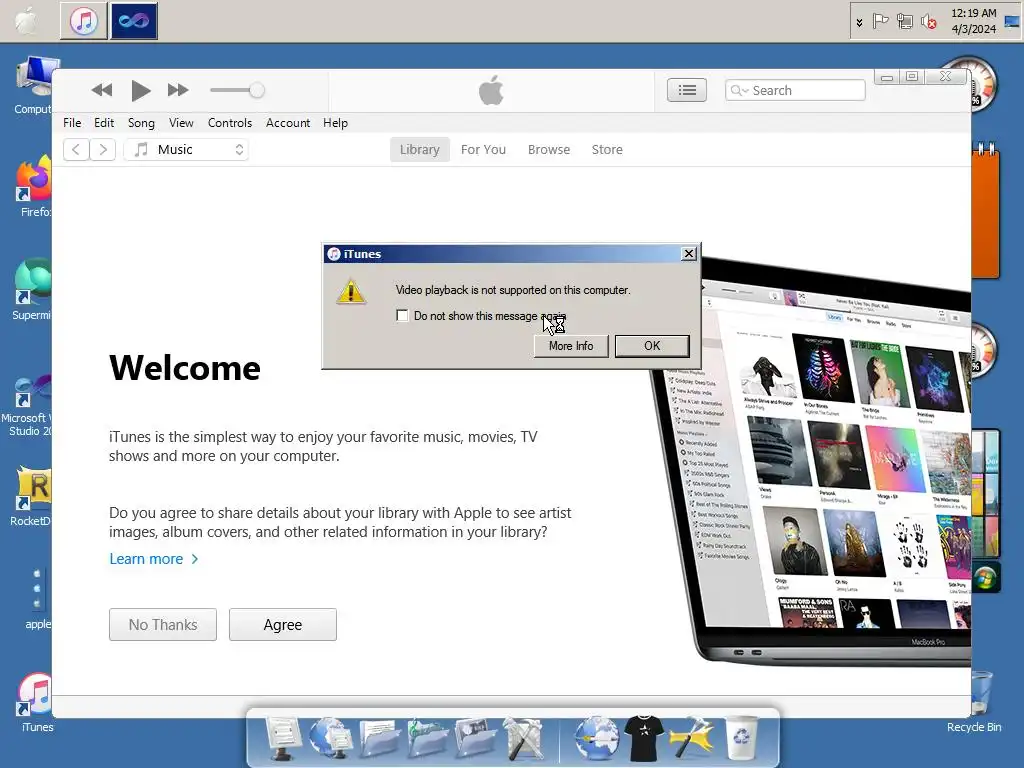
Task: Click the Apple logo in iTunes header
Action: (x=491, y=90)
